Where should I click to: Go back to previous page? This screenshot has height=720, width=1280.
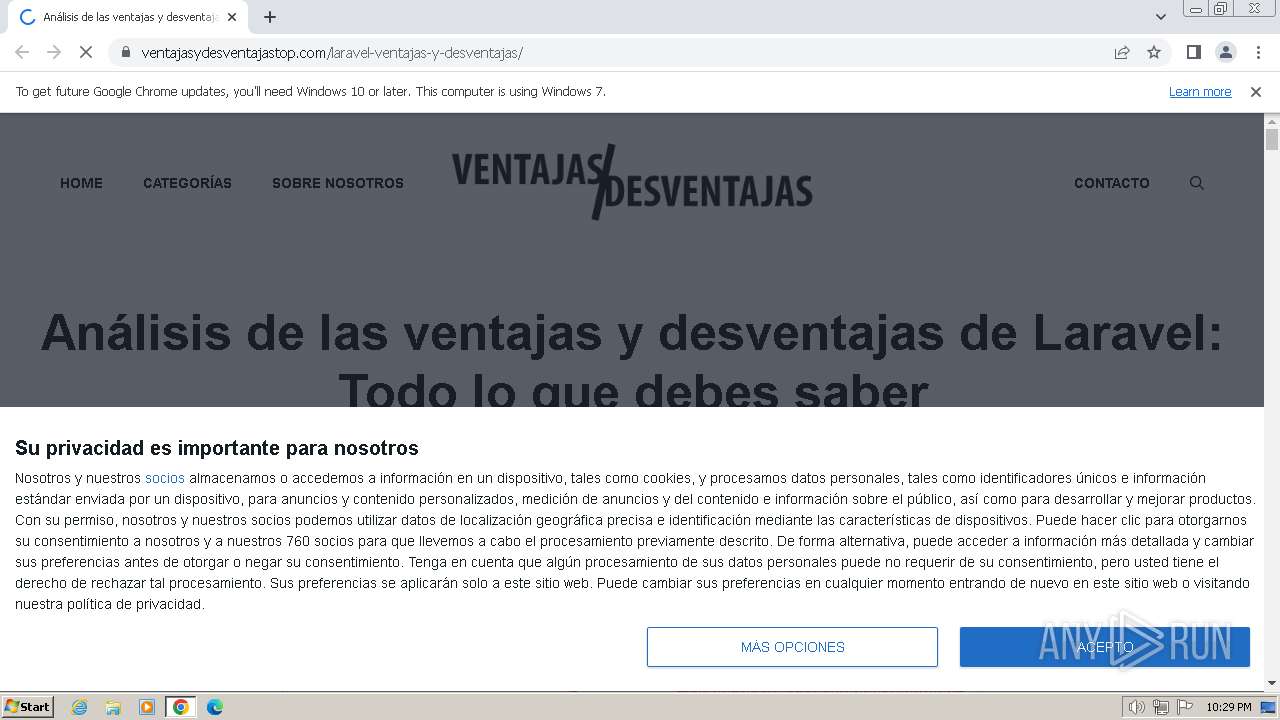tap(22, 52)
